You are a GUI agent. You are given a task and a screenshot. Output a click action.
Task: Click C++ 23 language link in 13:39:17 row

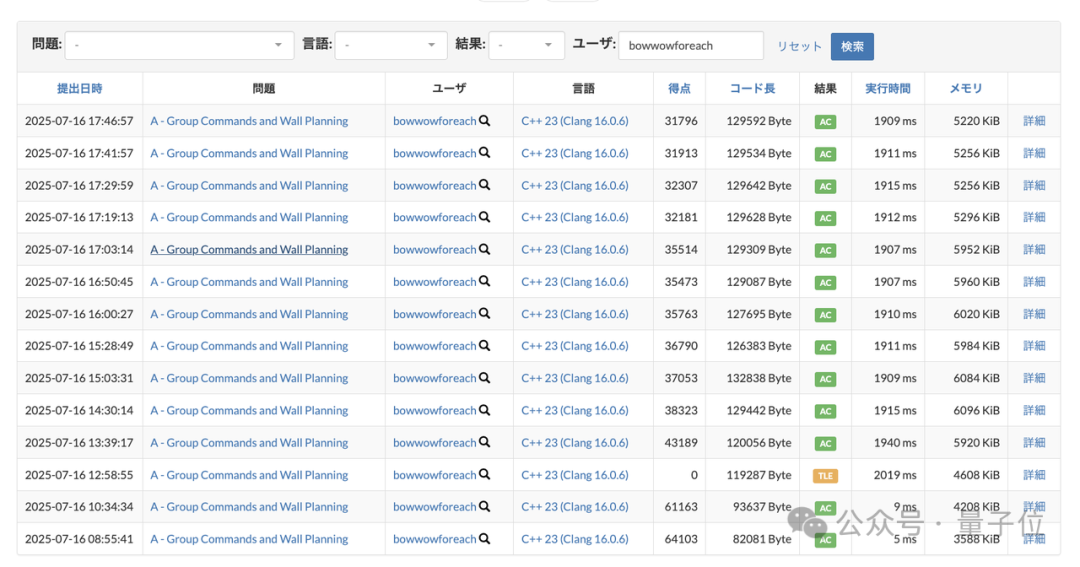pyautogui.click(x=575, y=442)
